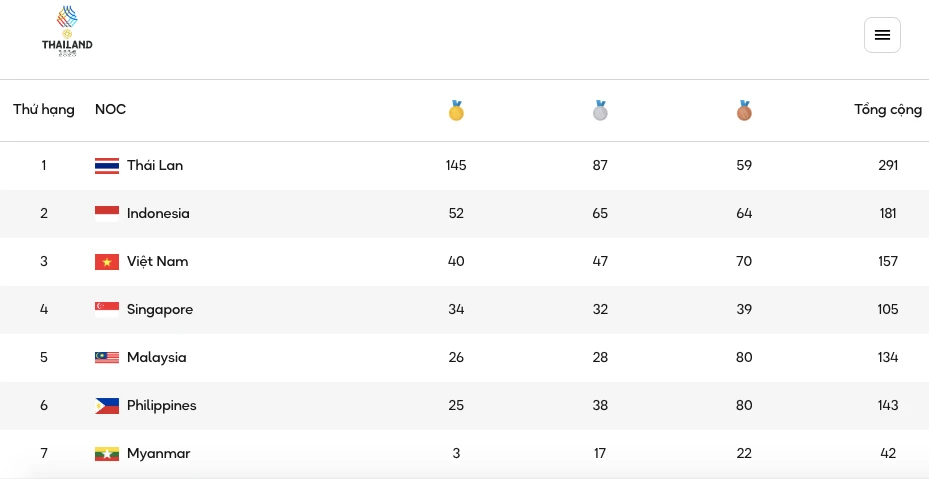Click the Philippines flag icon
The height and width of the screenshot is (479, 929).
[107, 406]
